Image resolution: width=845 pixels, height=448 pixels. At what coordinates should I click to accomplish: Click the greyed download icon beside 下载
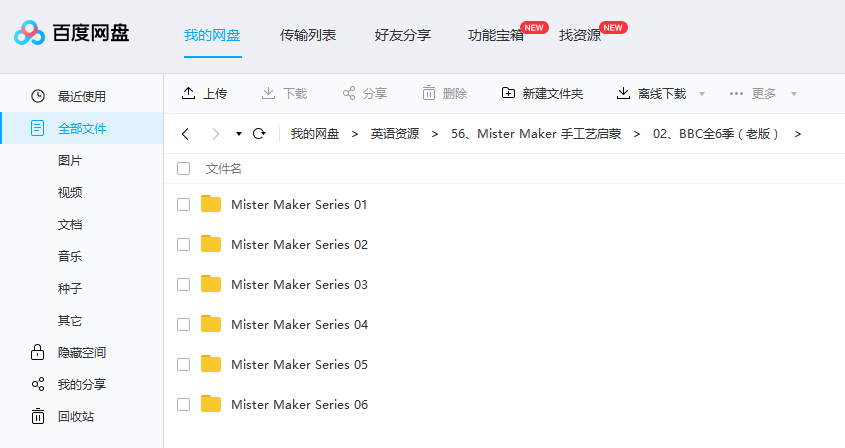click(x=268, y=93)
